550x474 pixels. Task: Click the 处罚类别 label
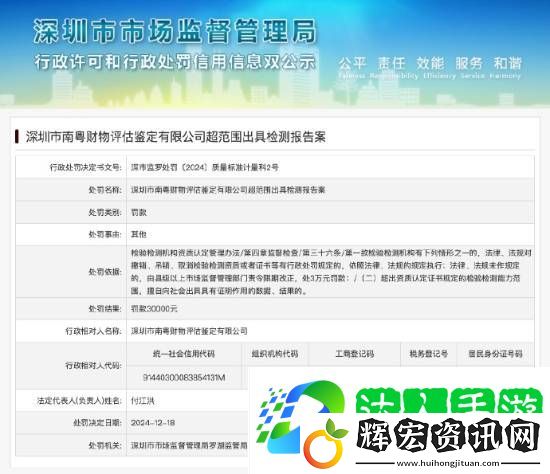105,212
